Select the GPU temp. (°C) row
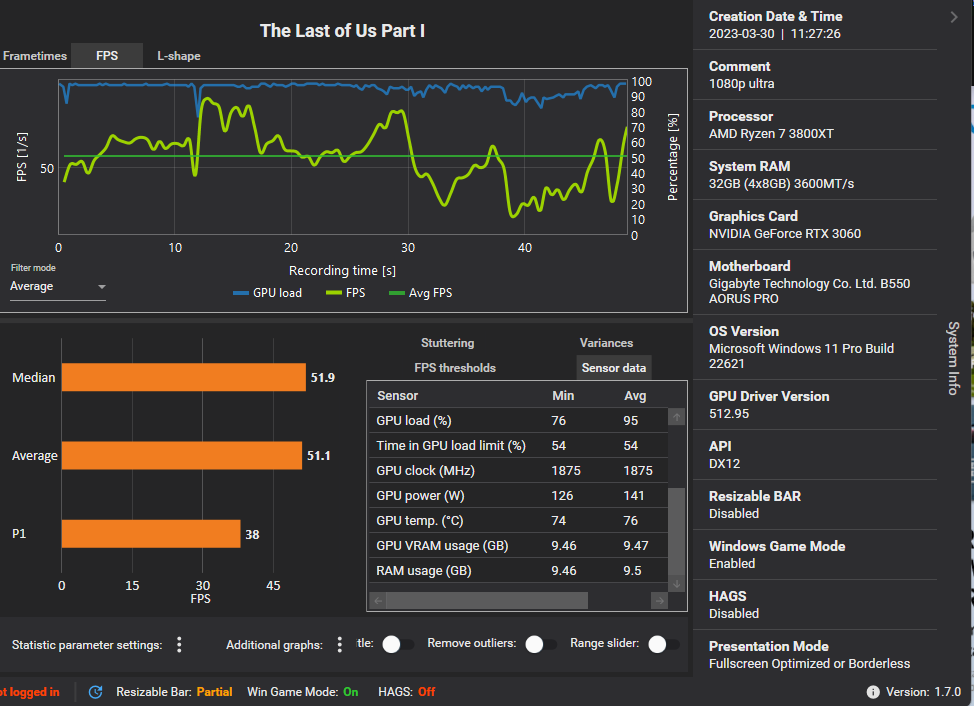Screen dimensions: 974x706 518,520
